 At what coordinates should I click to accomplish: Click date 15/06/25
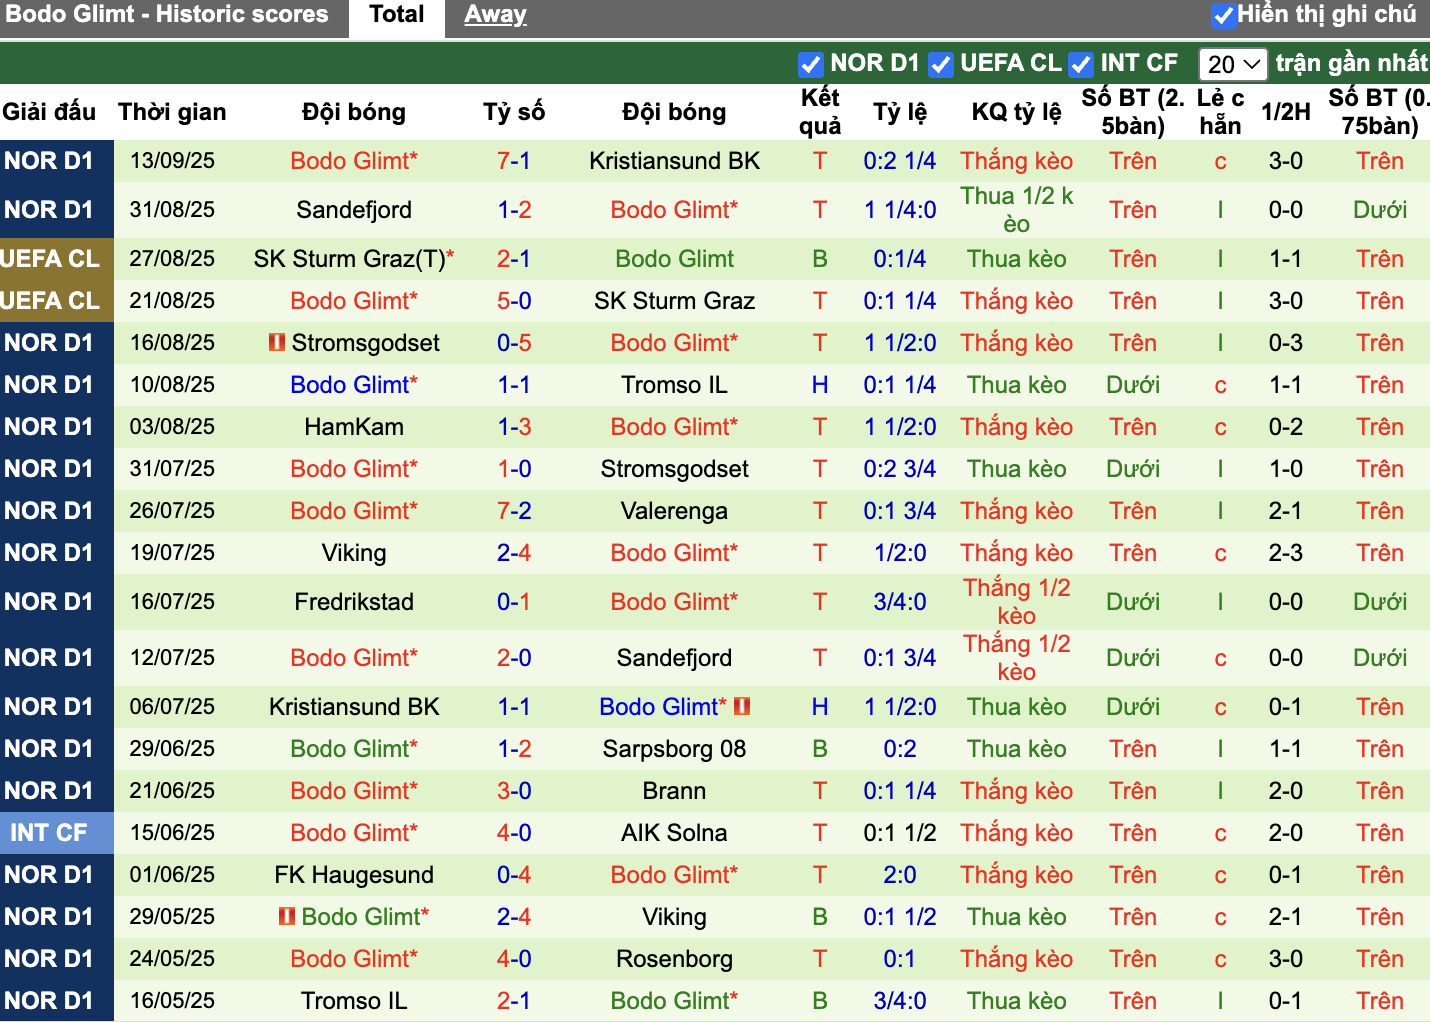(172, 833)
